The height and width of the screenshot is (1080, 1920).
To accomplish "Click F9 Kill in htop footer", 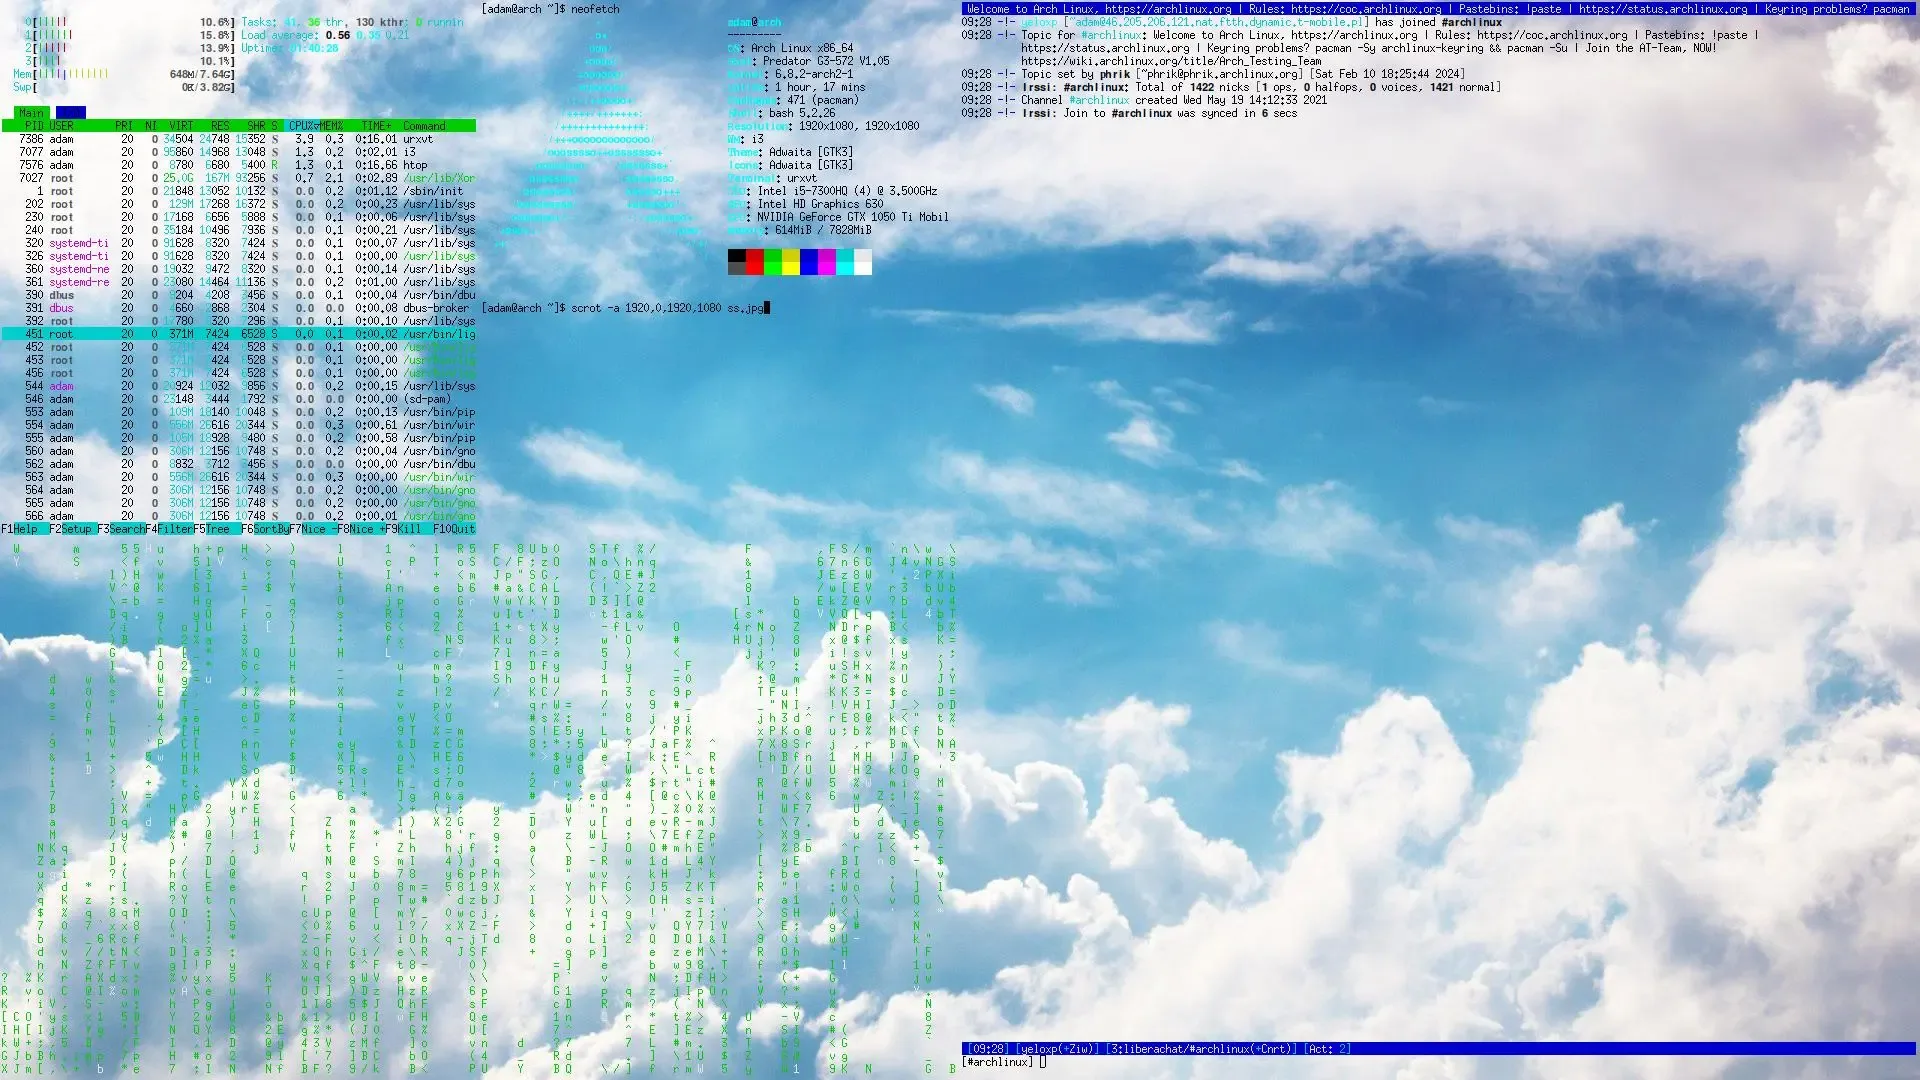I will pos(409,529).
